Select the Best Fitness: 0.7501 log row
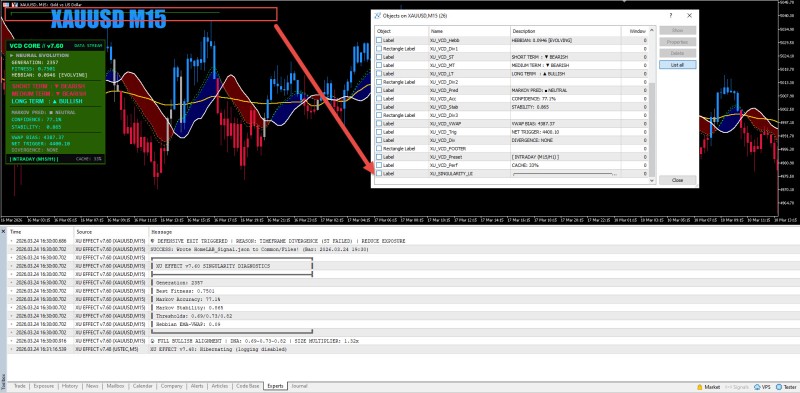 403,290
